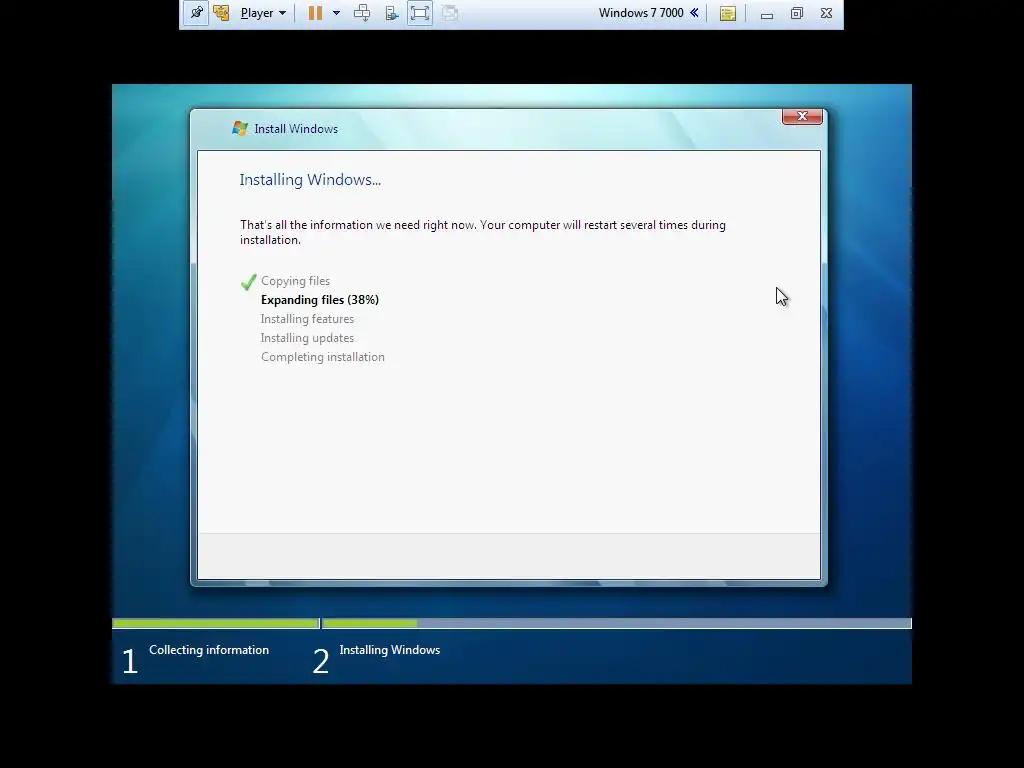The height and width of the screenshot is (768, 1024).
Task: Minimize the VMware Player window
Action: [767, 14]
